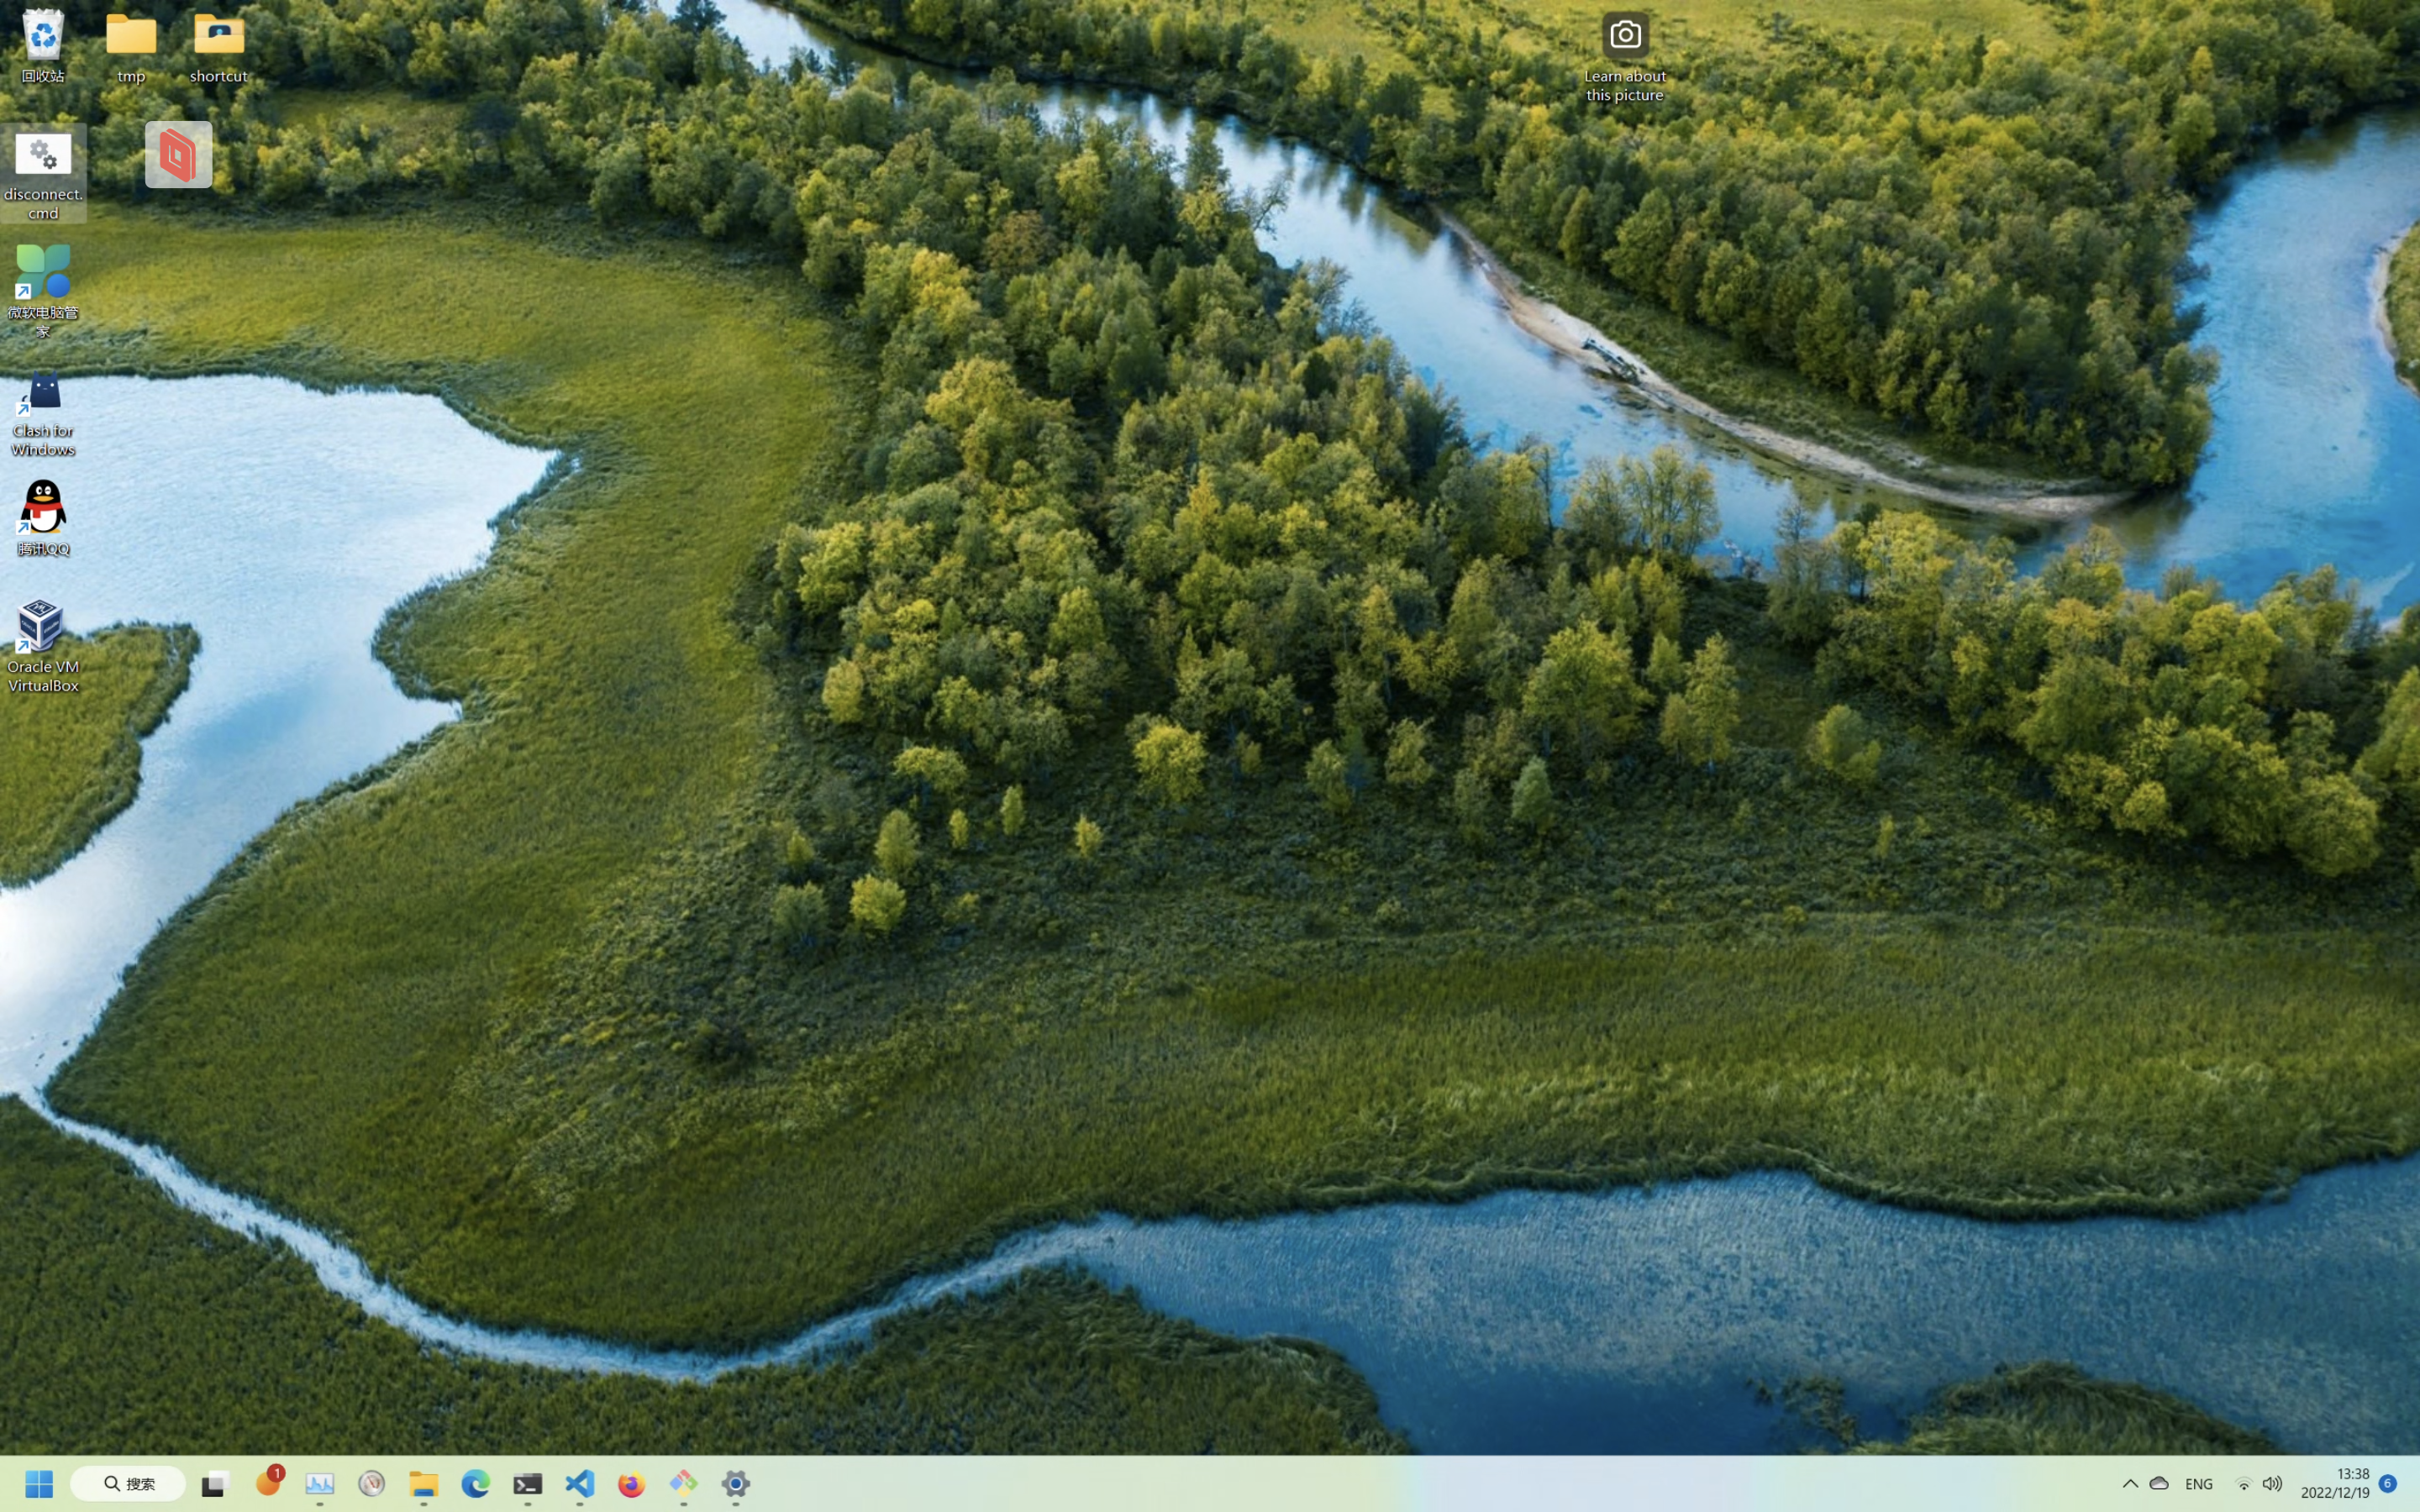The image size is (2420, 1512).
Task: Click the ENG input language indicator
Action: [2198, 1484]
